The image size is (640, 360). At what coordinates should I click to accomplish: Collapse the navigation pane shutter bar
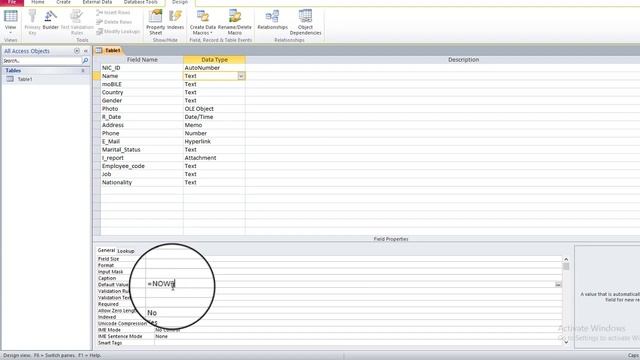tap(86, 51)
